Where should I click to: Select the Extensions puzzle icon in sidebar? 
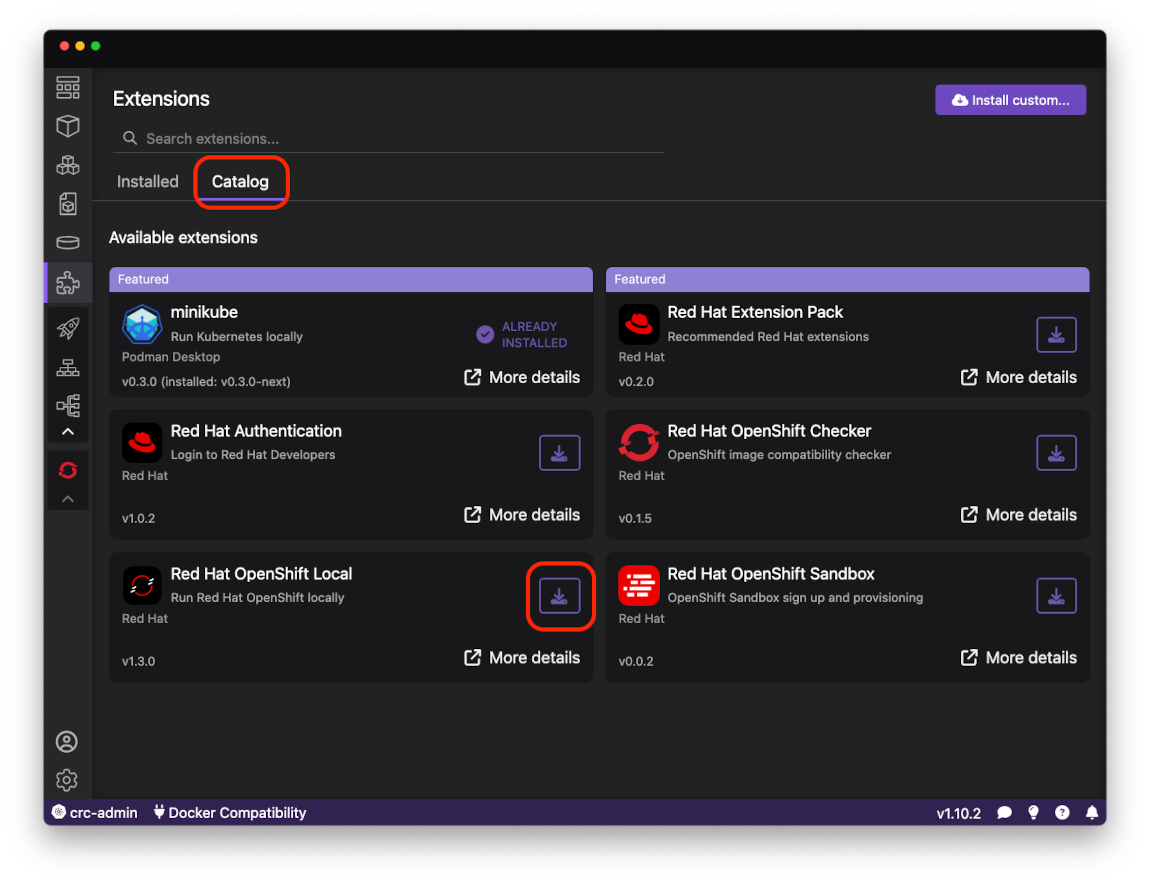[68, 282]
